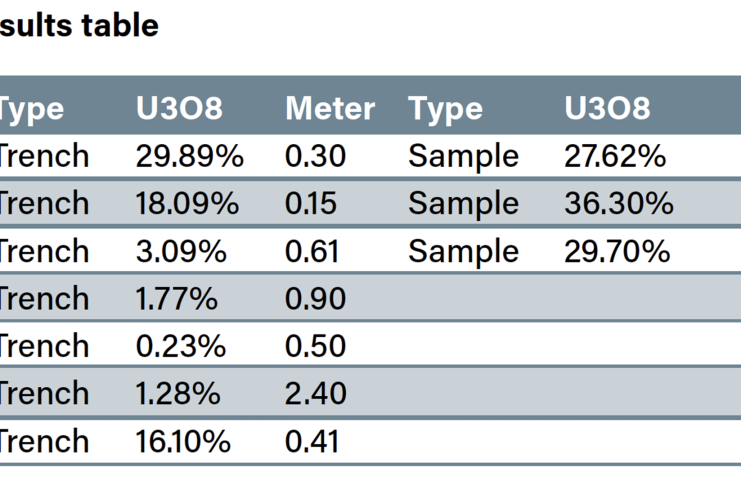This screenshot has width=741, height=486.
Task: Click the 2.40 meter value
Action: click(x=315, y=394)
